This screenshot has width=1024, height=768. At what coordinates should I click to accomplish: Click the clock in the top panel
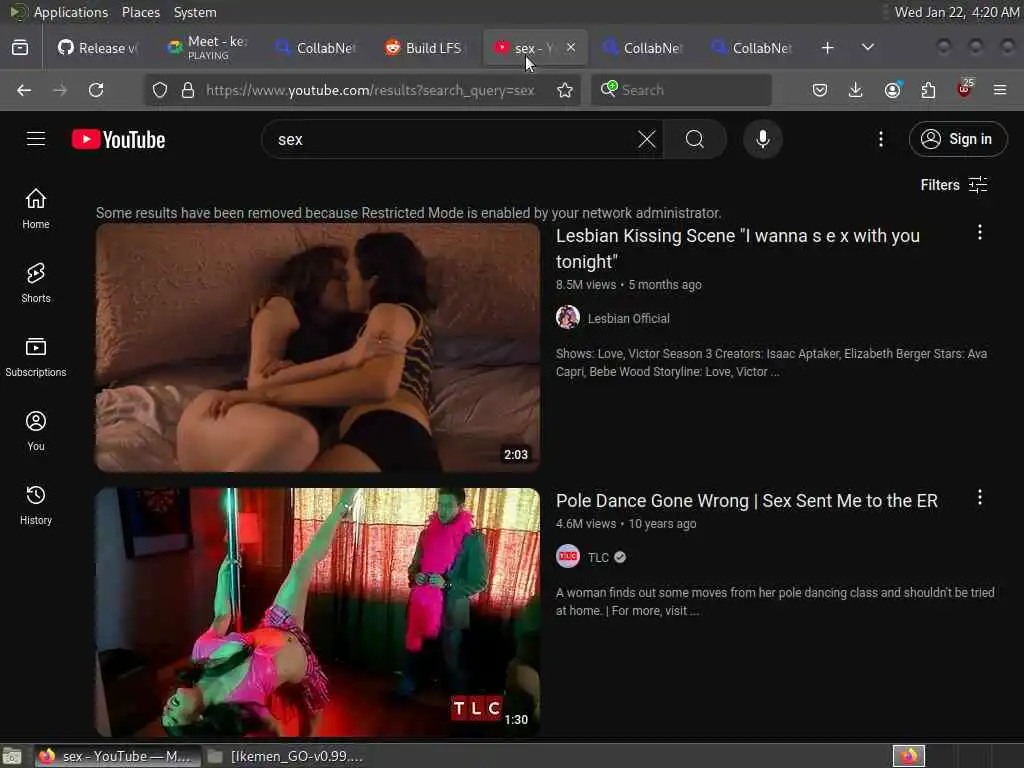point(955,12)
